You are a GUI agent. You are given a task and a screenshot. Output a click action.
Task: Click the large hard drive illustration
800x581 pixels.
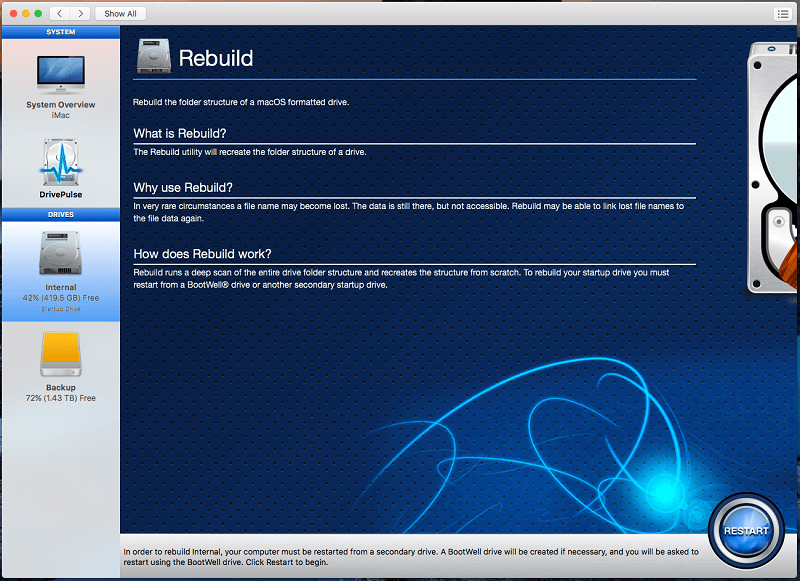772,168
